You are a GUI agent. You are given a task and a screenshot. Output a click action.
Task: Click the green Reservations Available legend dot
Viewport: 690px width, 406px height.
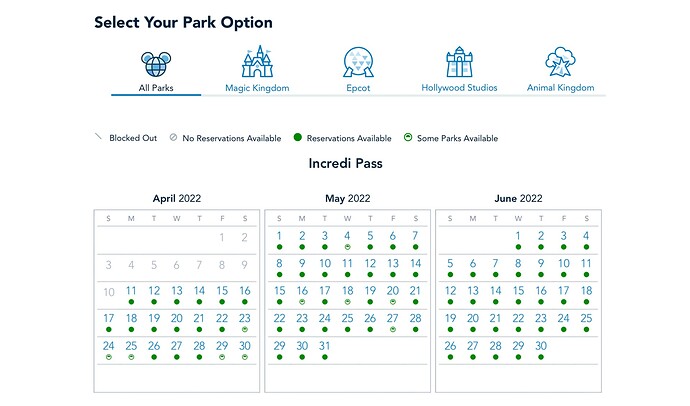point(298,138)
